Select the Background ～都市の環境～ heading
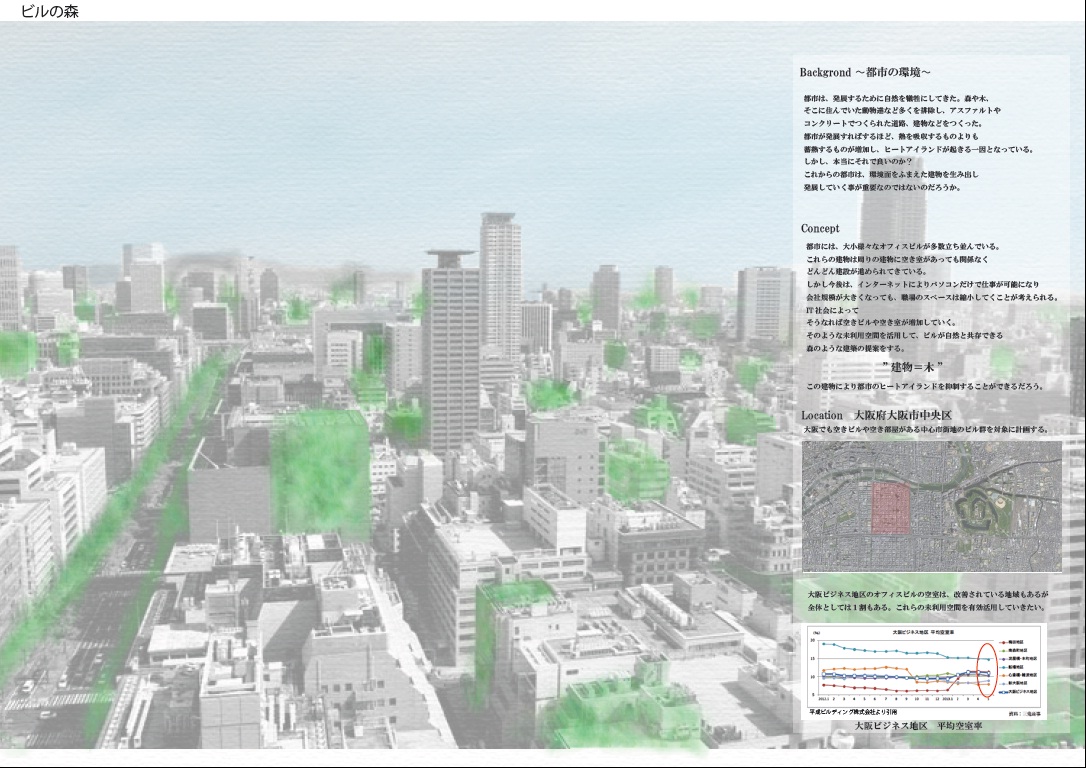 [865, 73]
